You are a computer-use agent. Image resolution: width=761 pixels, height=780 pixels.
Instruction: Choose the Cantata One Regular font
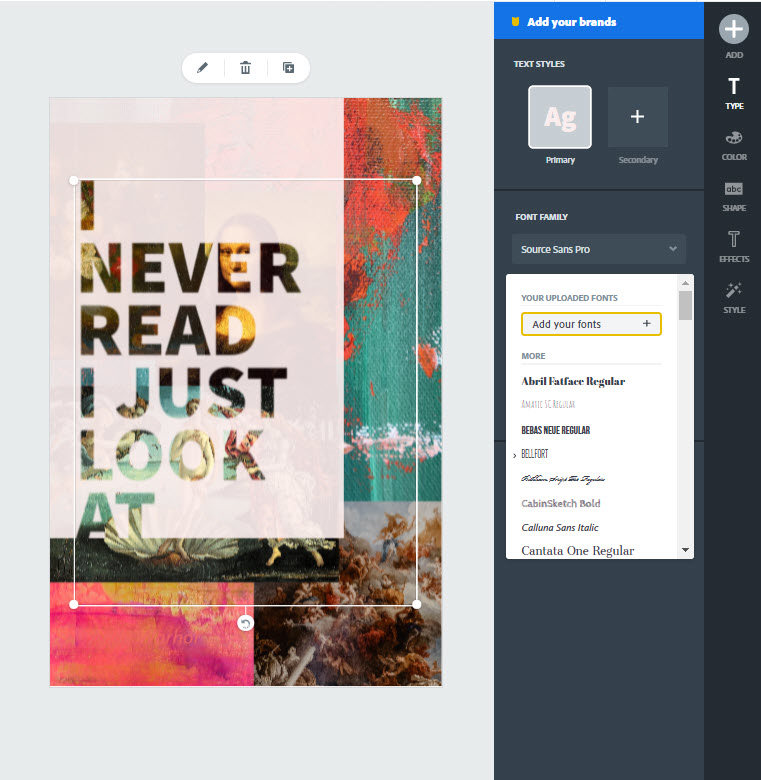pyautogui.click(x=577, y=551)
